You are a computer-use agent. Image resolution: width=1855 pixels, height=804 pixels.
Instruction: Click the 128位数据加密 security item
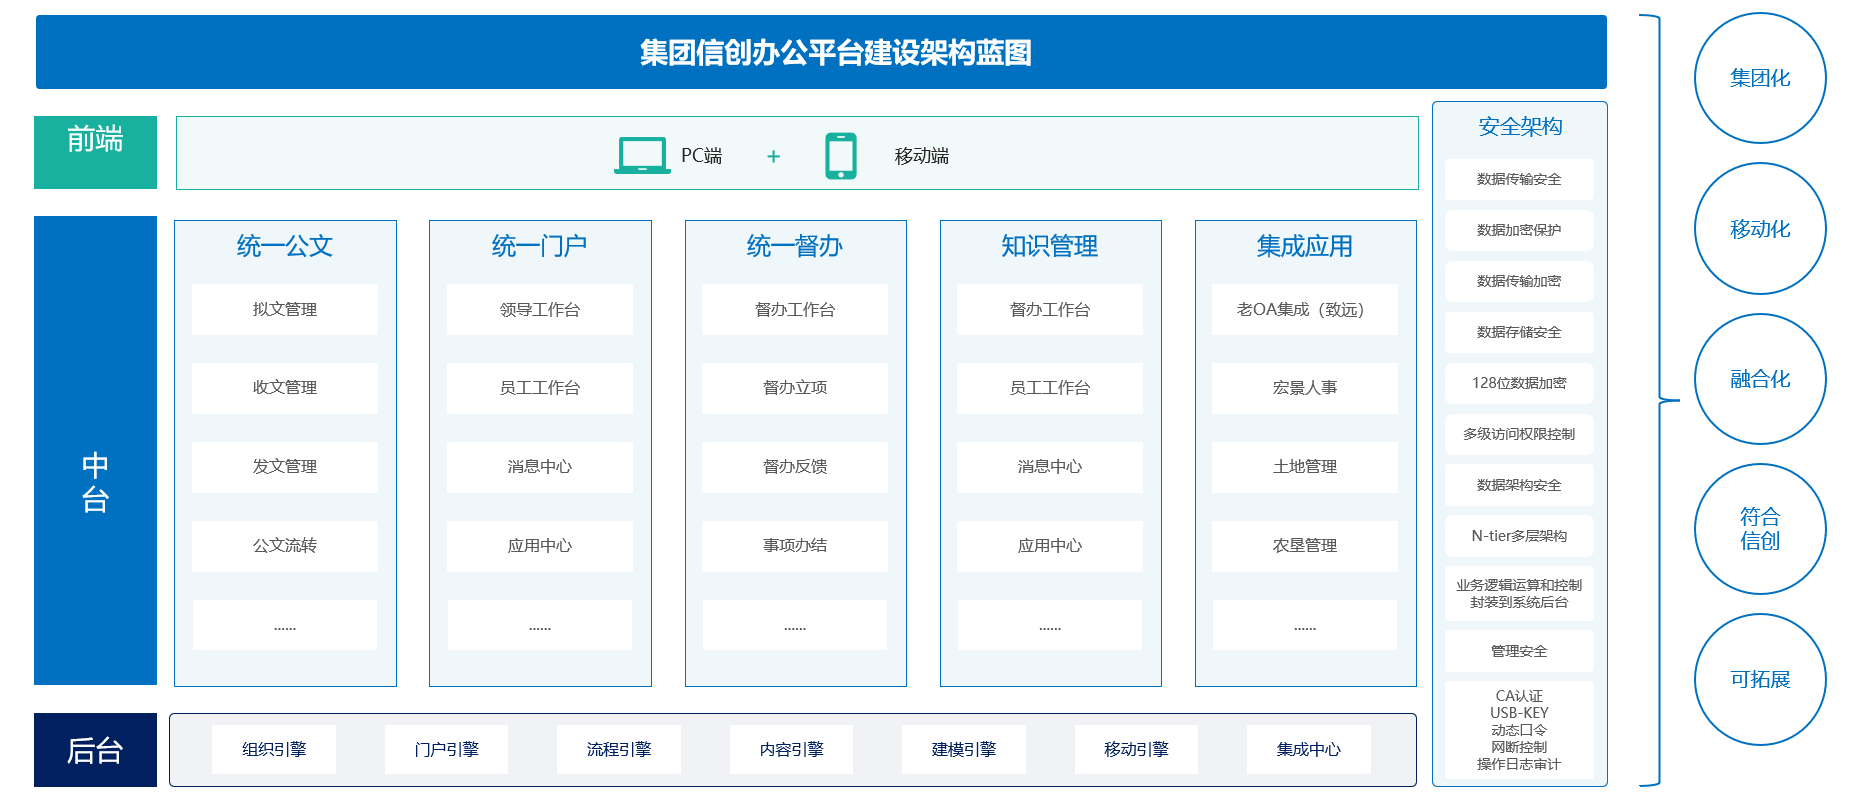pos(1519,384)
